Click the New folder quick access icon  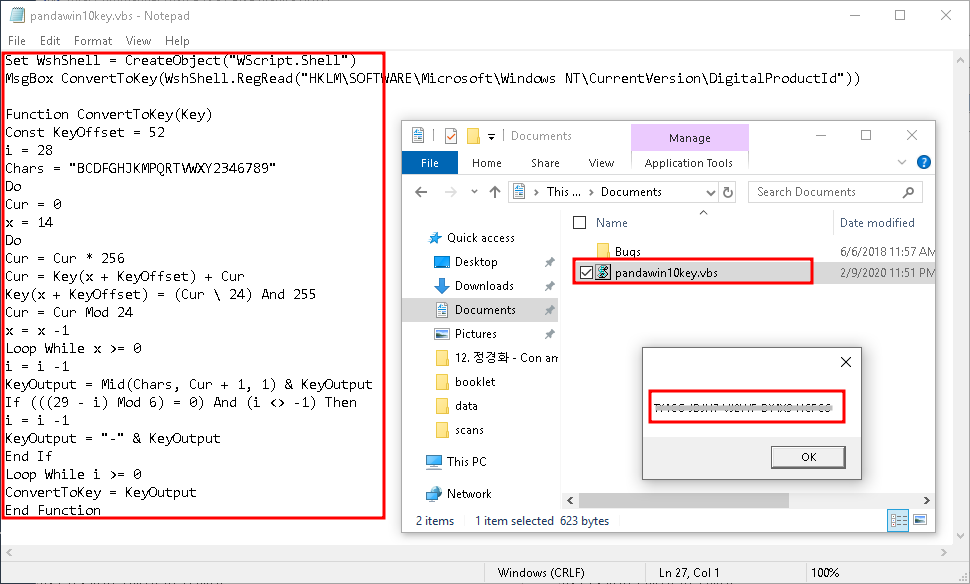pos(473,135)
